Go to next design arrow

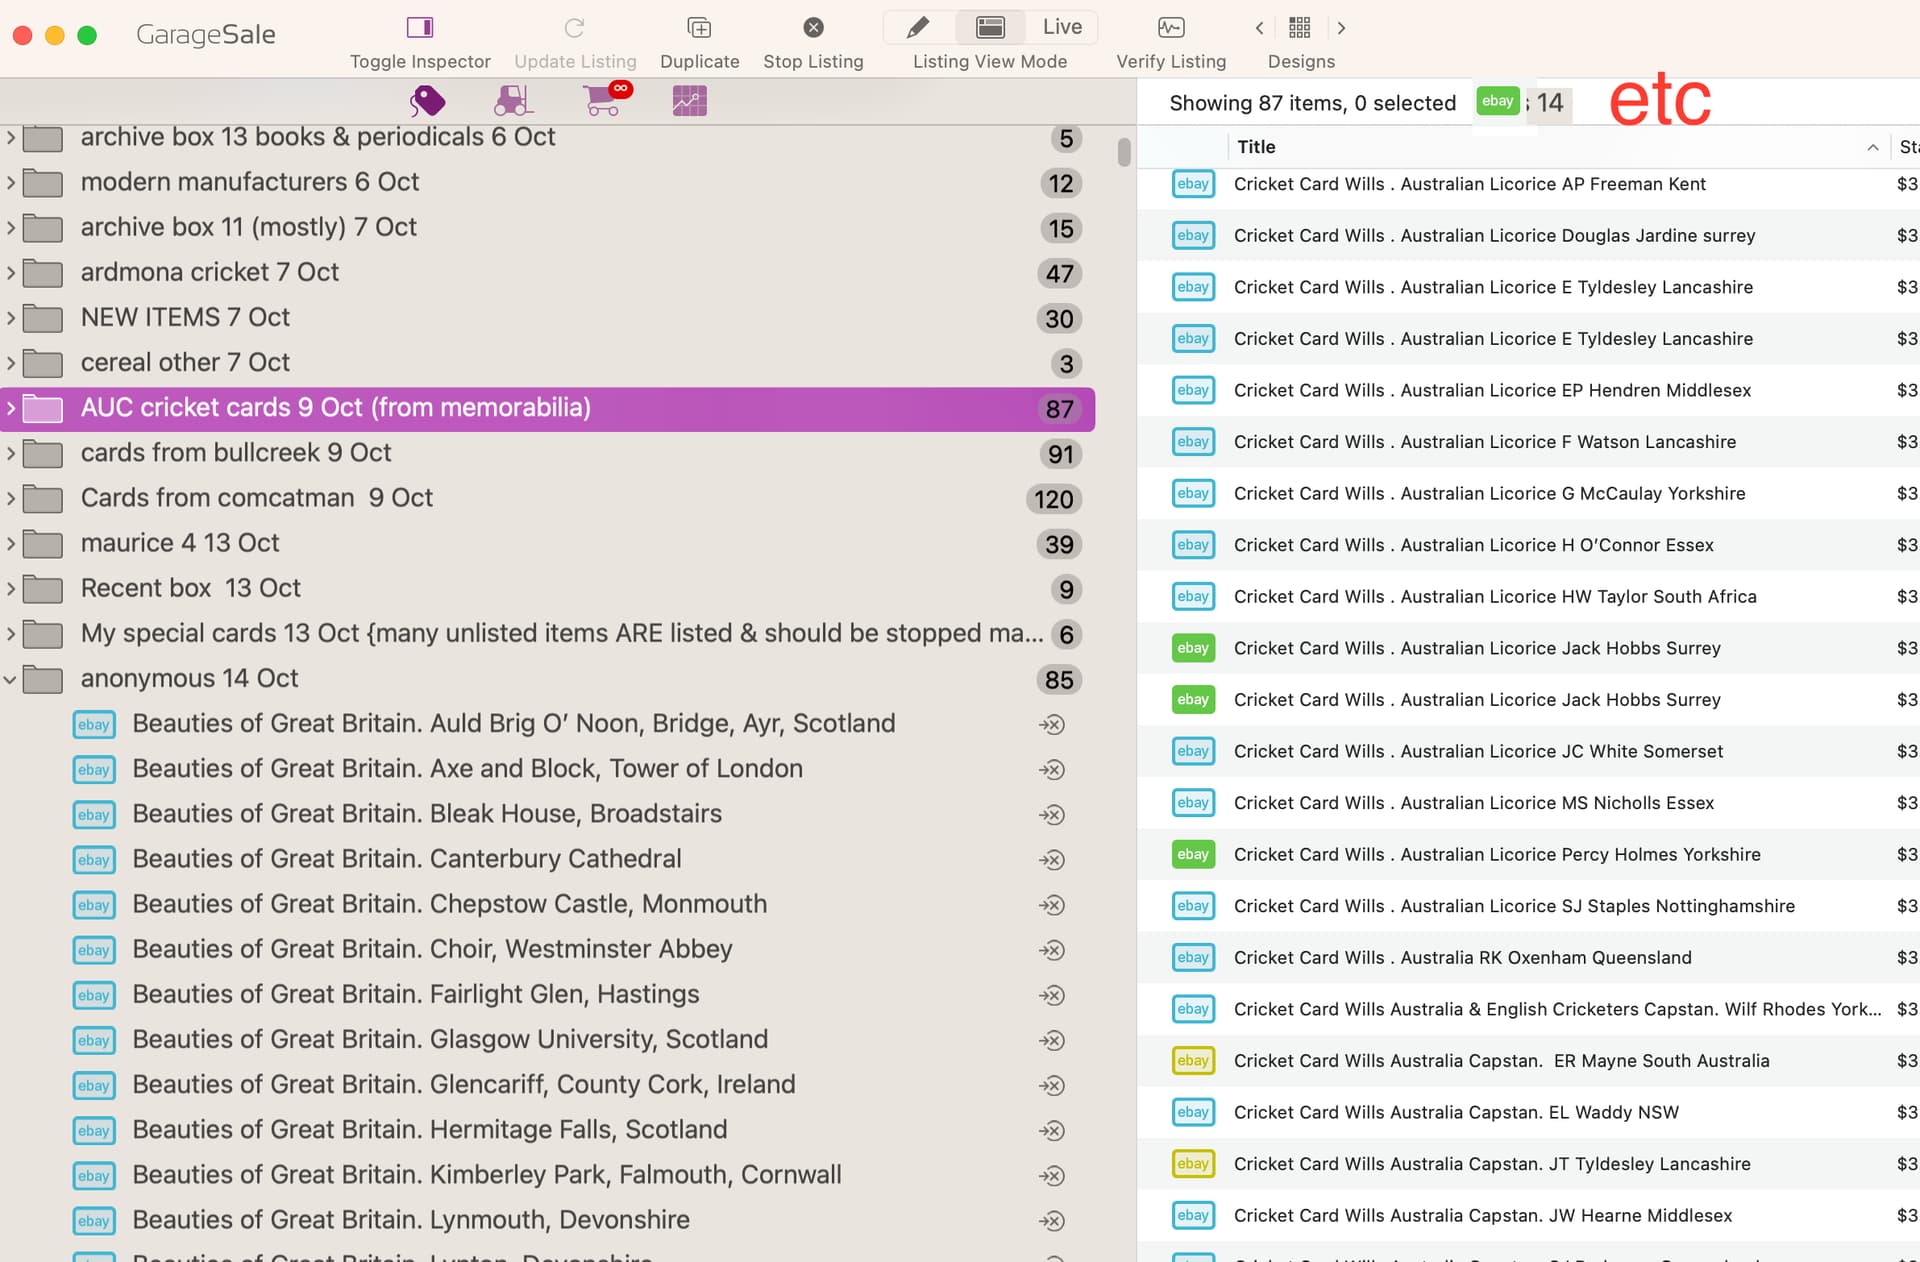1341,28
